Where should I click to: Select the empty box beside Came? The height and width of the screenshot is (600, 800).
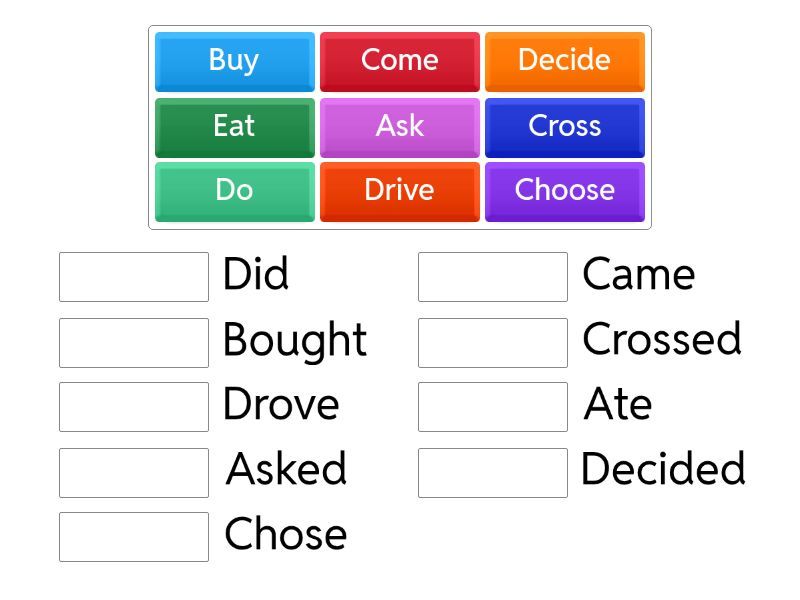(493, 277)
